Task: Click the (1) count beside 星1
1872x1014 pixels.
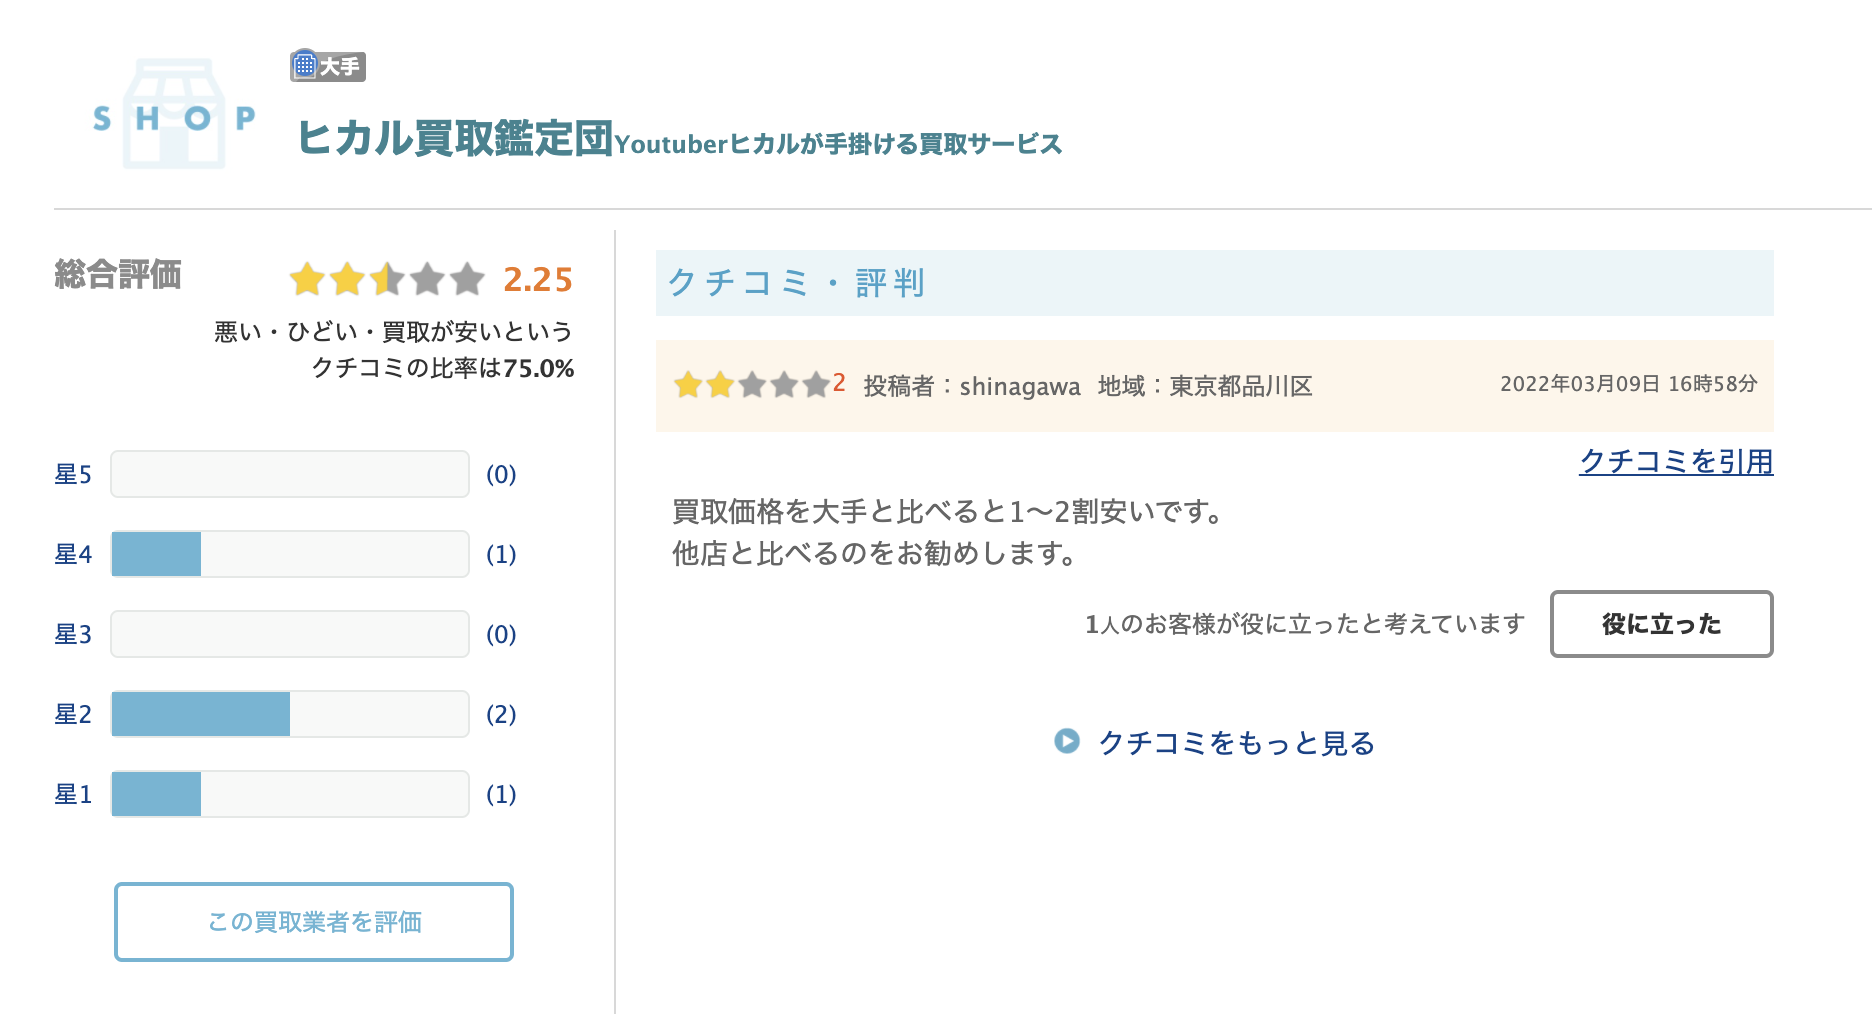Action: pyautogui.click(x=501, y=794)
